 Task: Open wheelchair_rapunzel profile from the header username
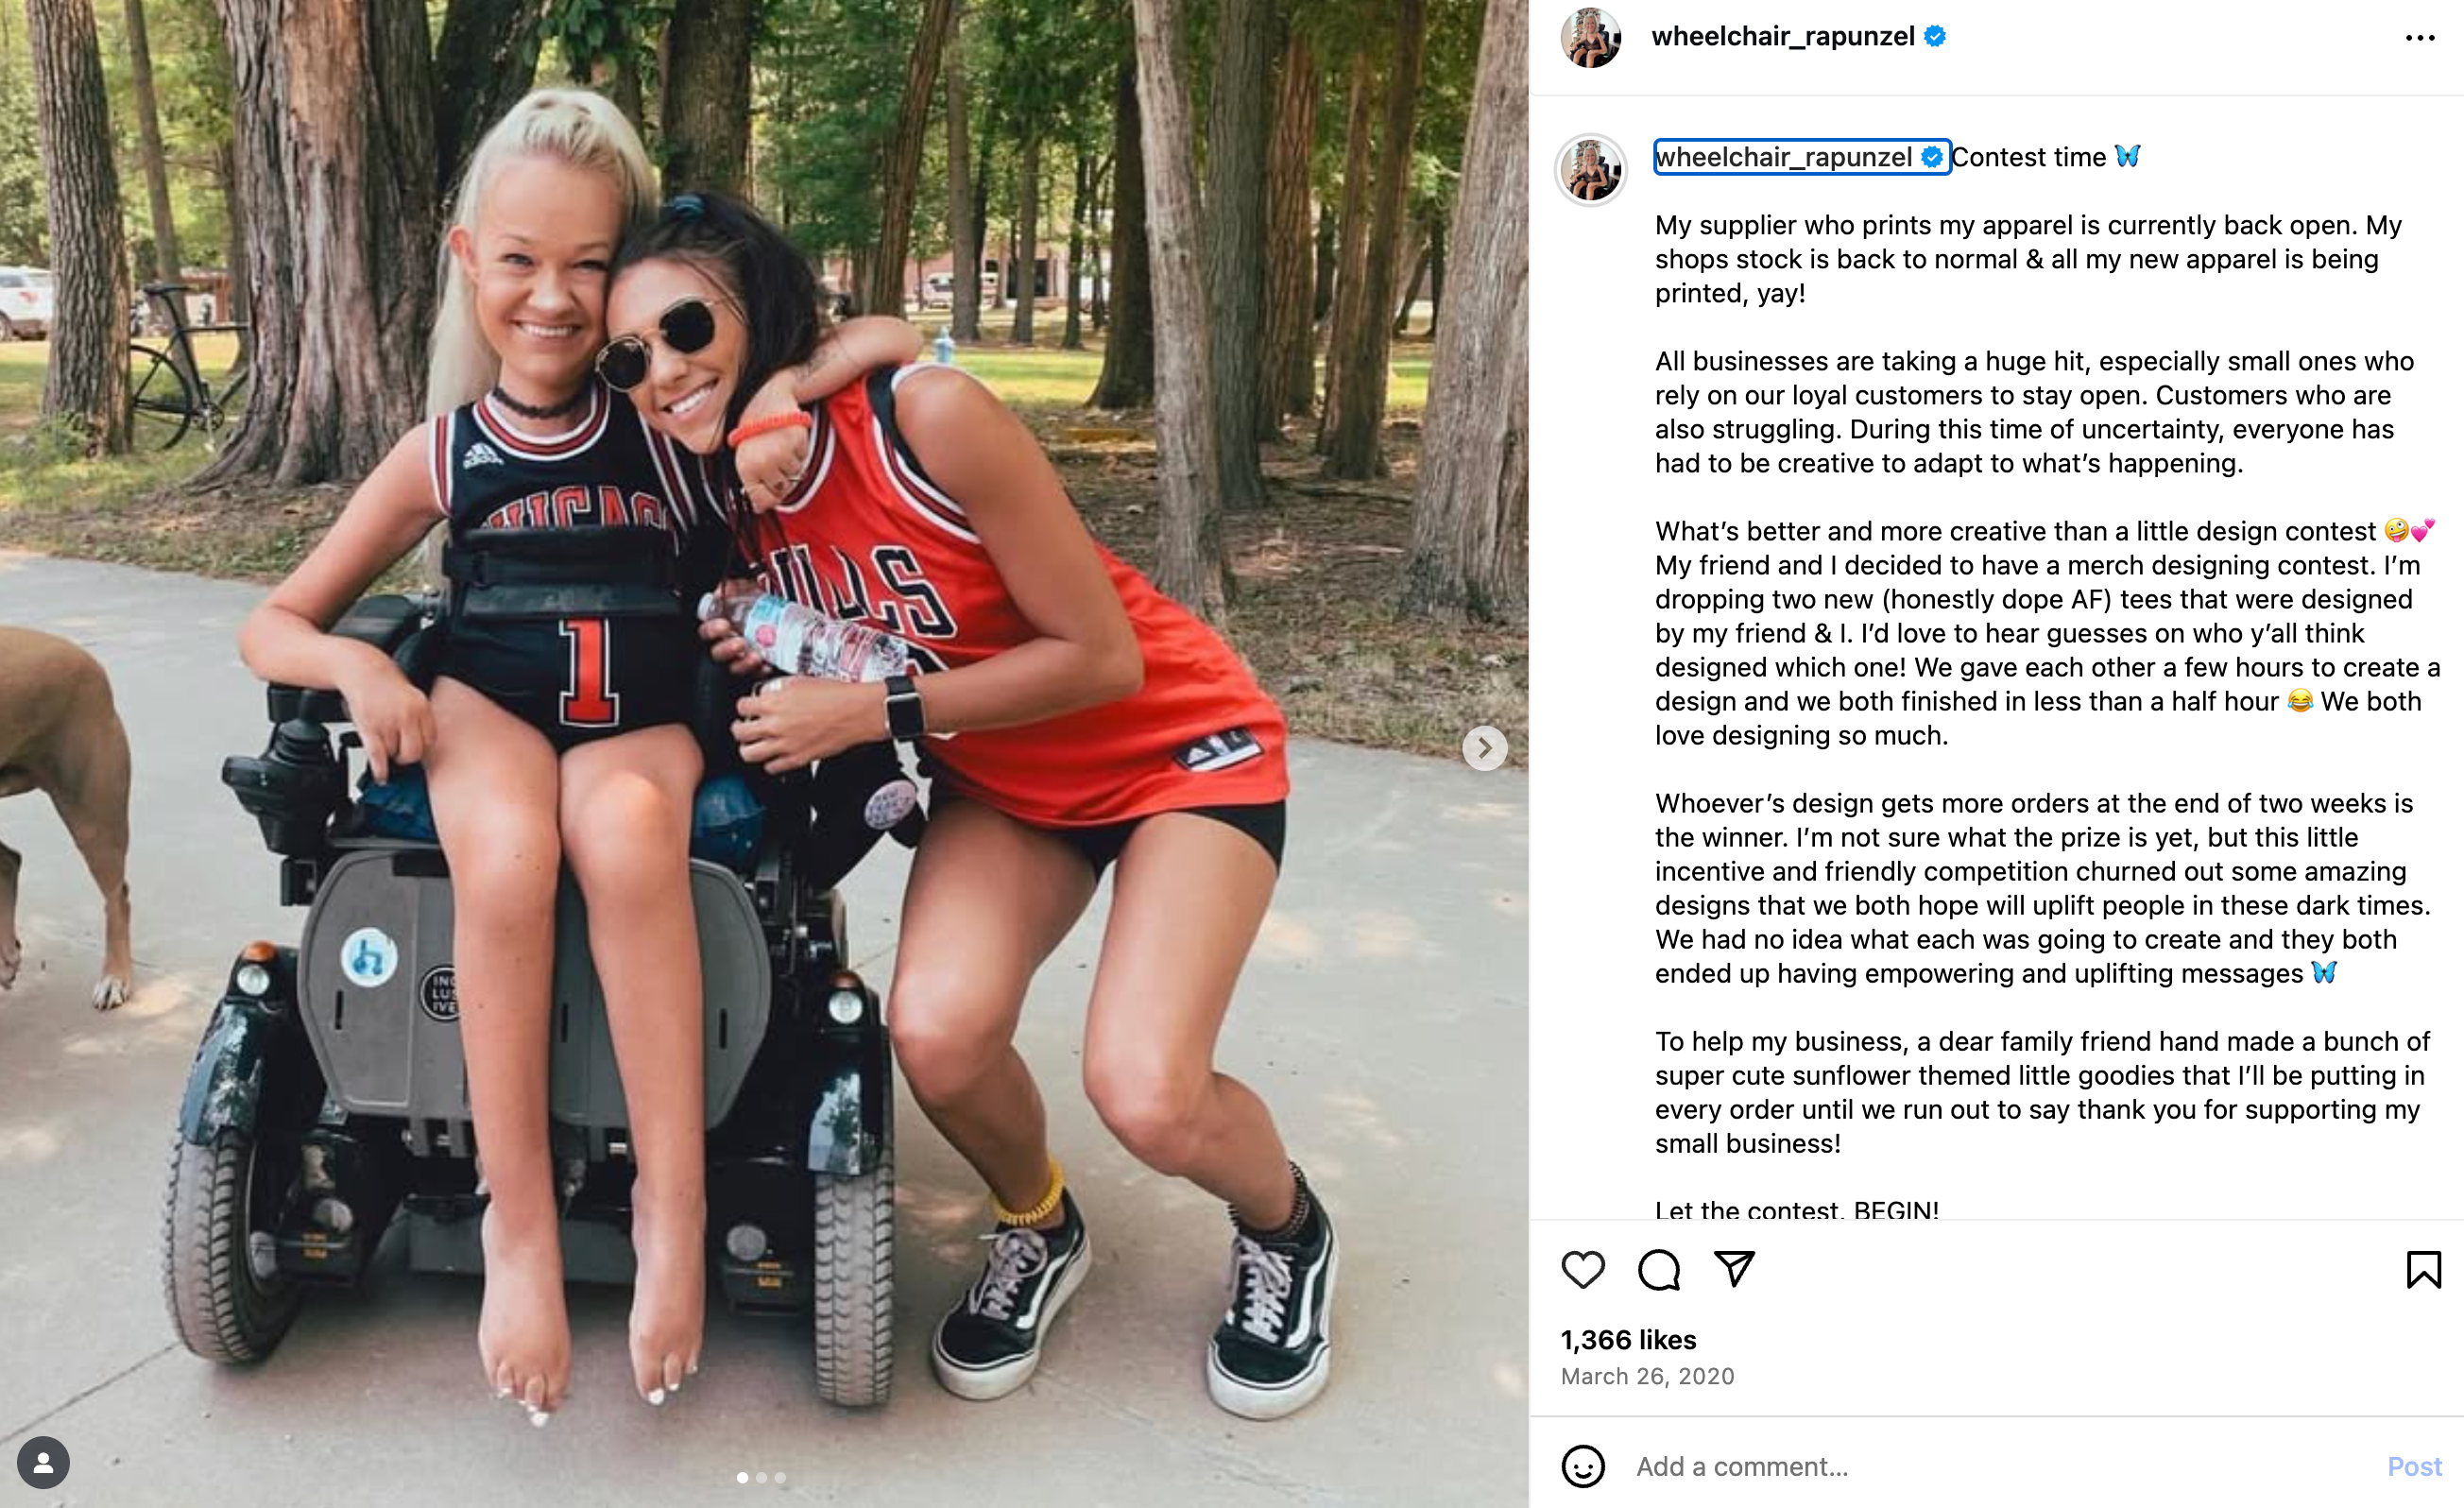coord(1782,37)
